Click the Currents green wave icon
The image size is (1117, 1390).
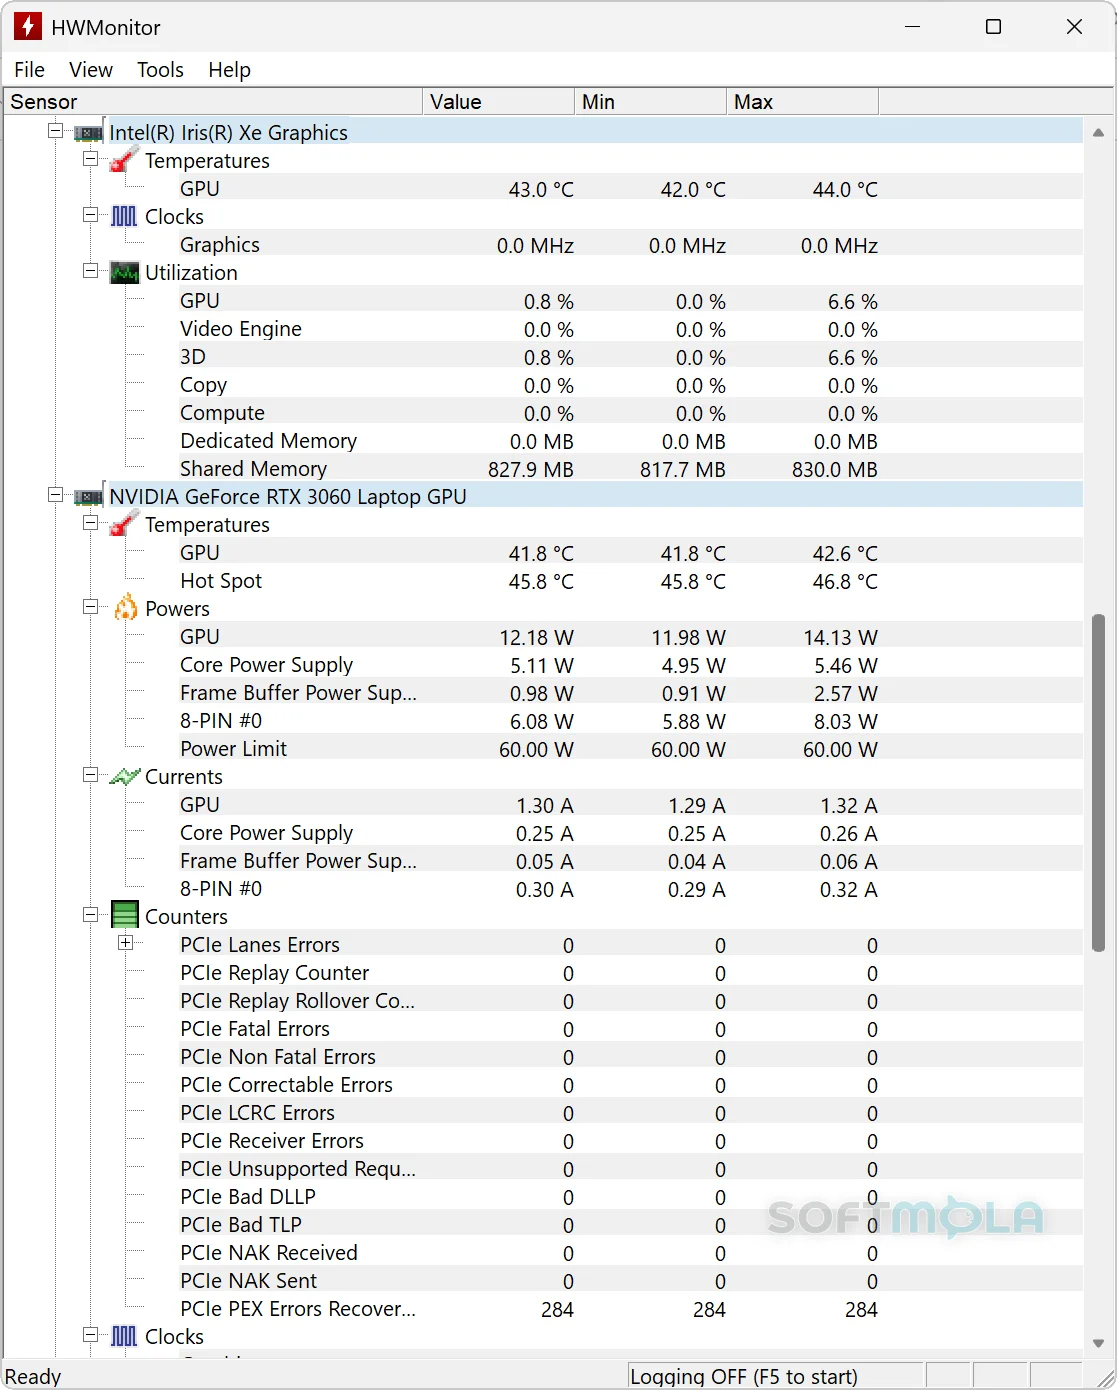[124, 776]
